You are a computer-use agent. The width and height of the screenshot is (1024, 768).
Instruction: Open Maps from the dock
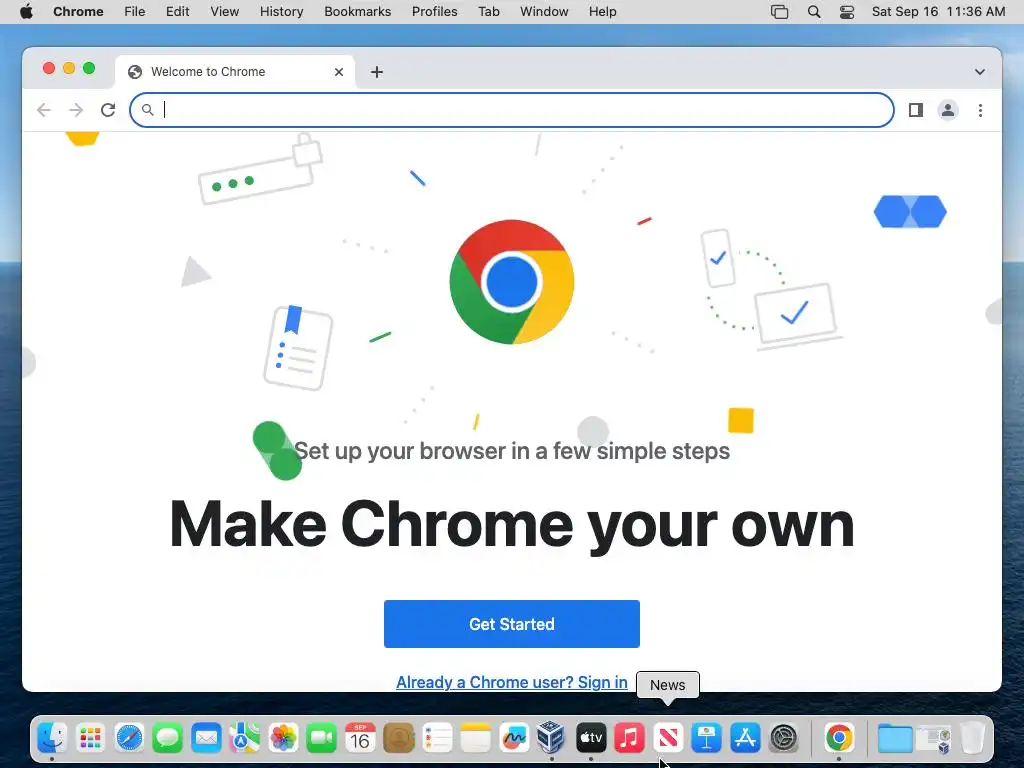coord(245,738)
